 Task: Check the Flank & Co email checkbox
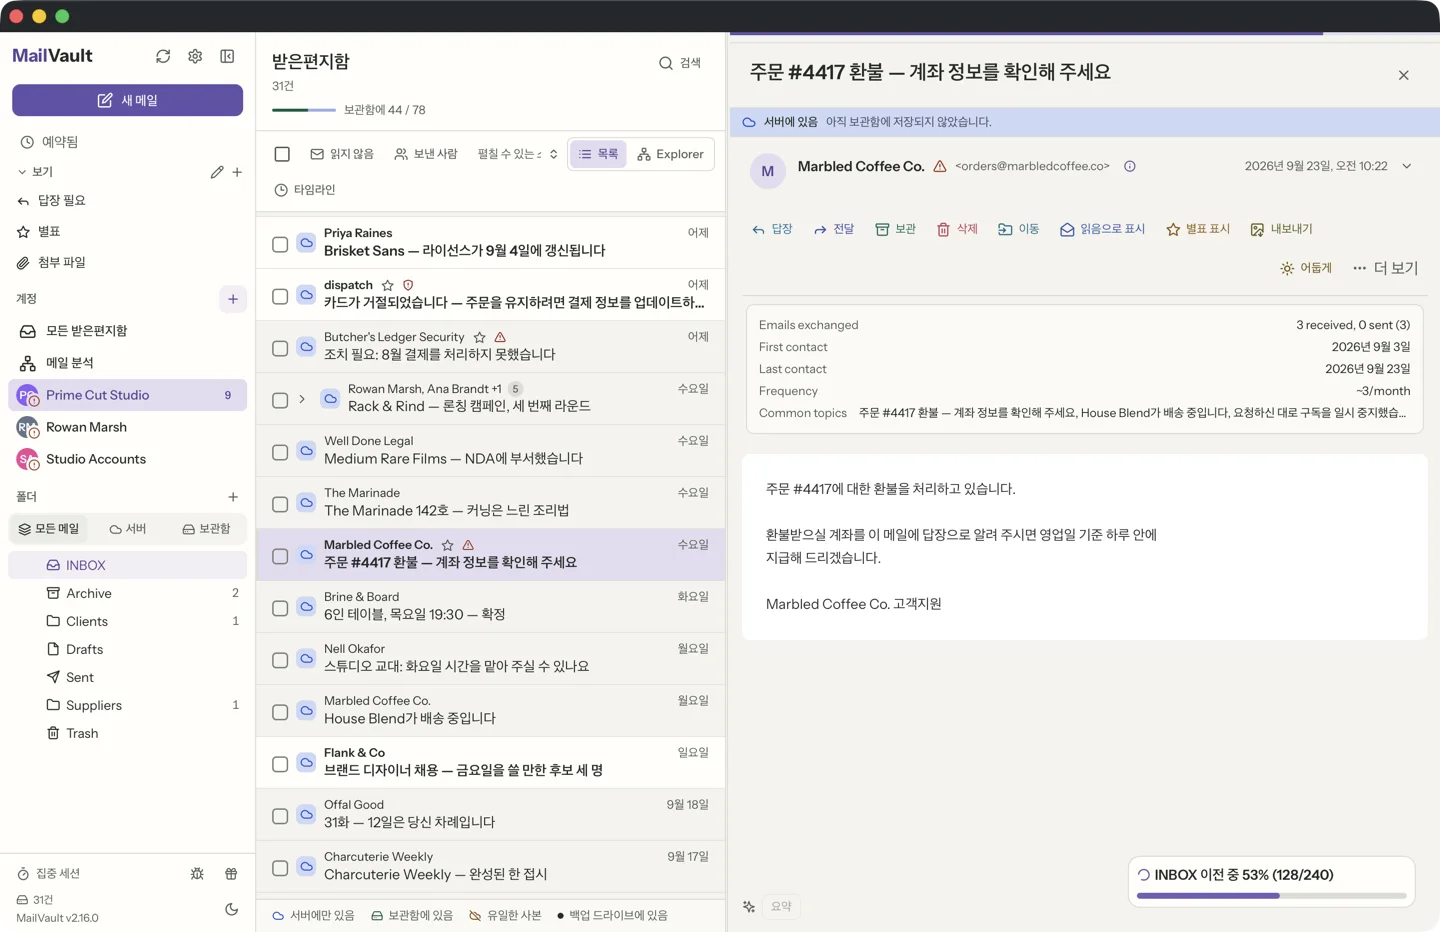coord(280,764)
